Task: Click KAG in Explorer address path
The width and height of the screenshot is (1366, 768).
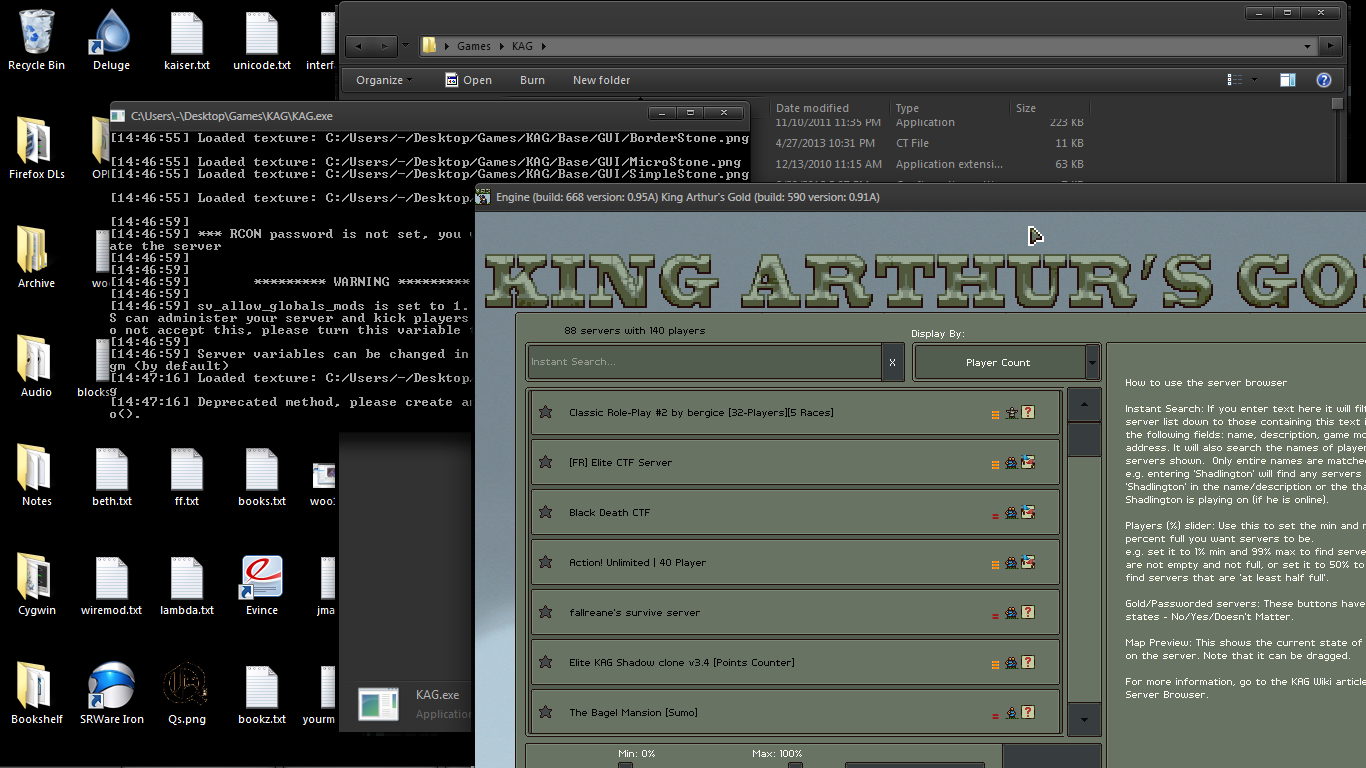Action: pos(522,46)
